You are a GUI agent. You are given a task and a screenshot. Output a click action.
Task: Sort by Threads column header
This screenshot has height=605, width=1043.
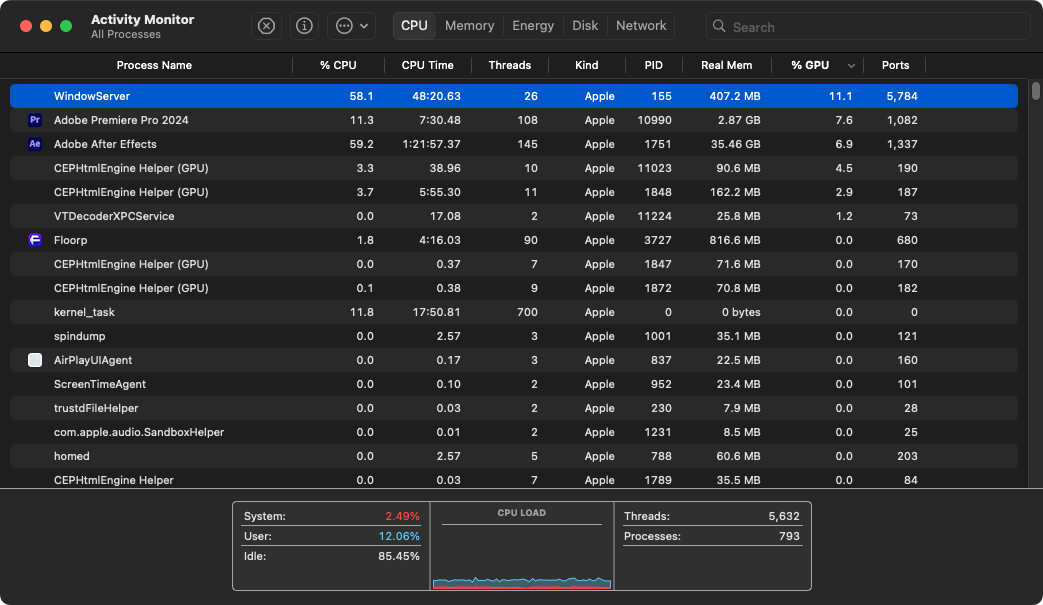coord(510,65)
